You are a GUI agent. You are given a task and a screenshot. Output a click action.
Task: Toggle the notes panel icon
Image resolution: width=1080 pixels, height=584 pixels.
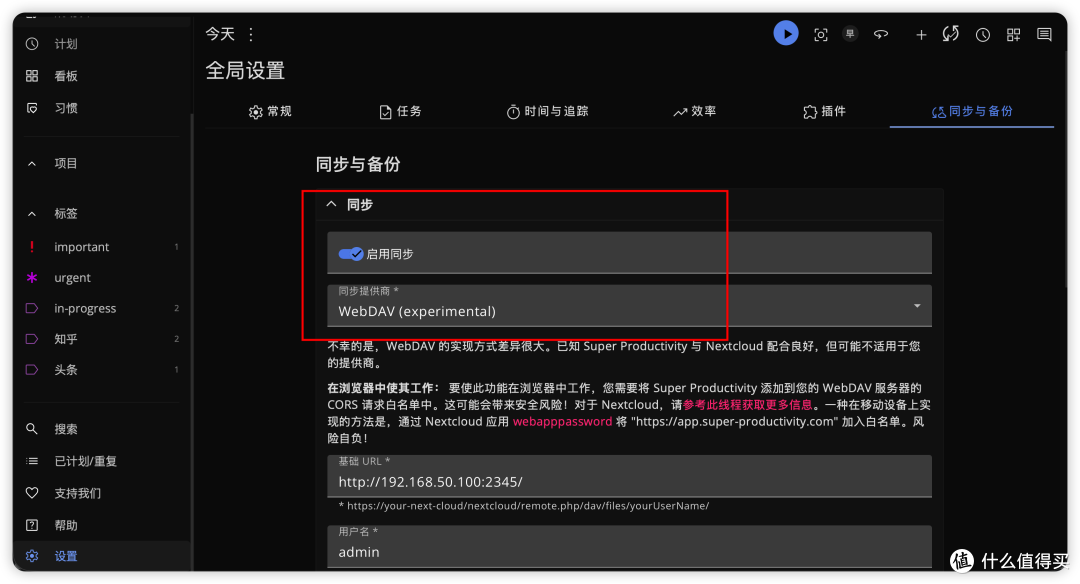coord(1044,34)
